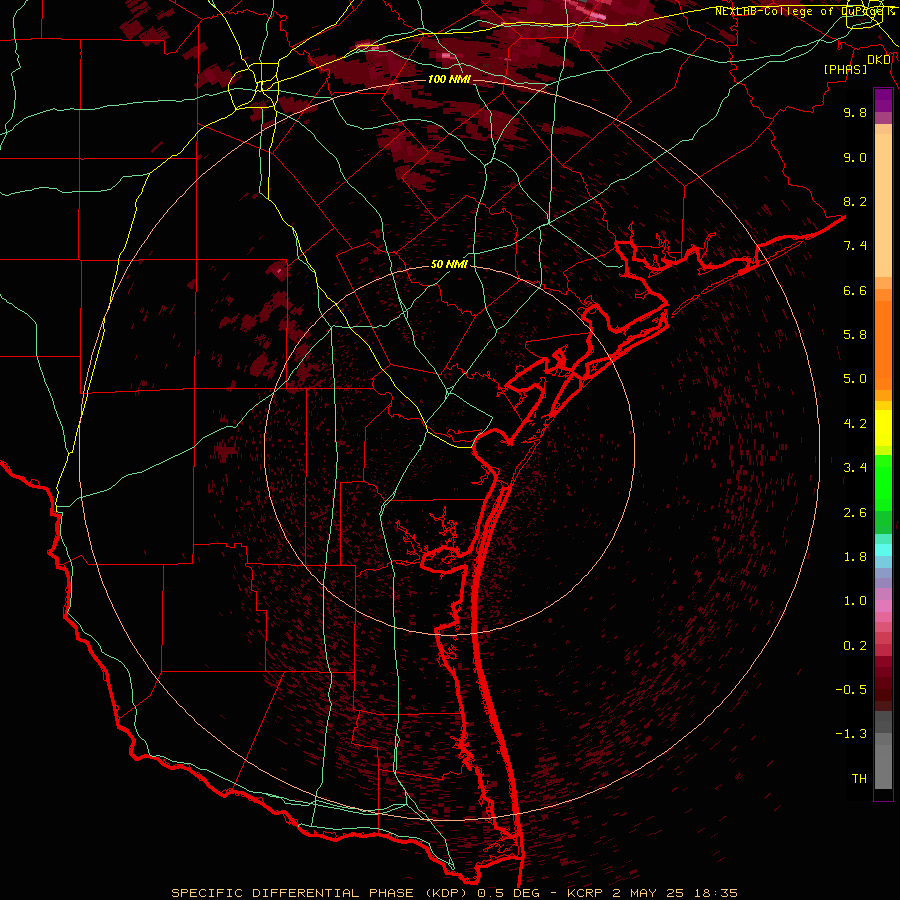Click the "18:35" timestamp in the caption
Viewport: 900px width, 900px height.
pos(714,893)
